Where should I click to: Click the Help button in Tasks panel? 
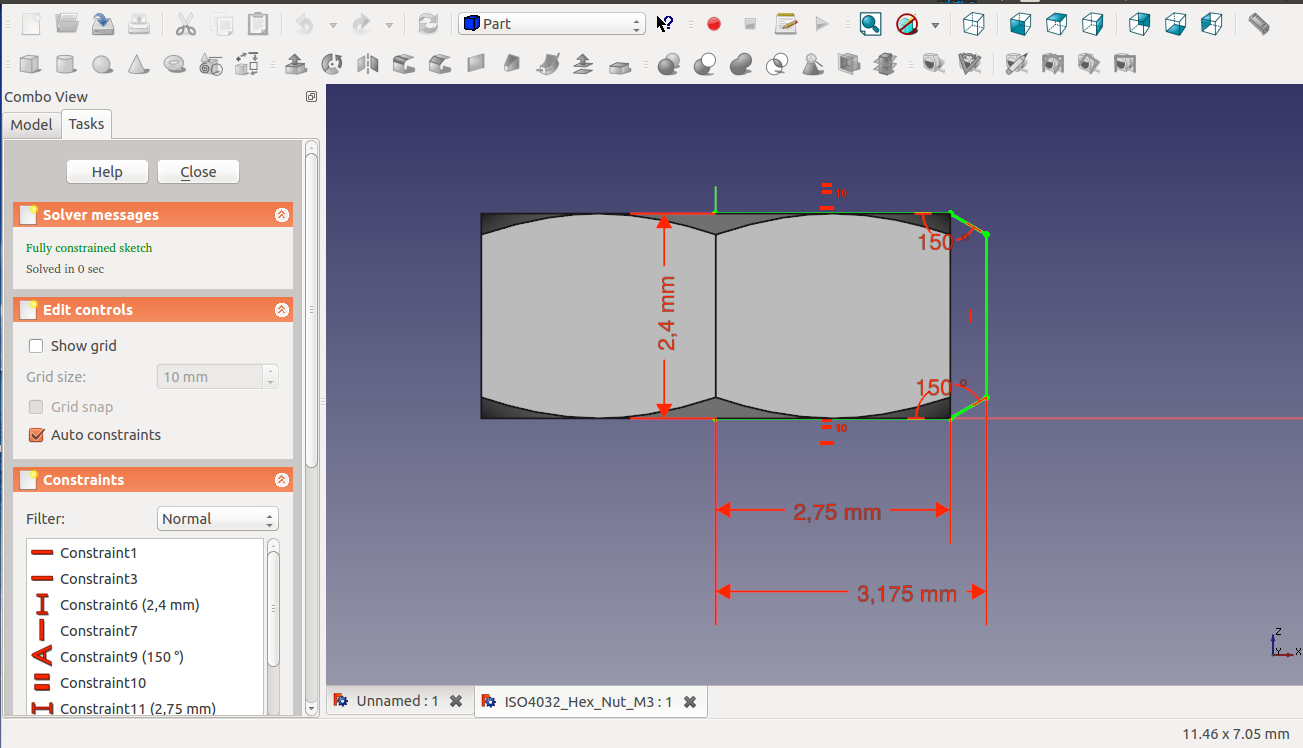tap(107, 172)
